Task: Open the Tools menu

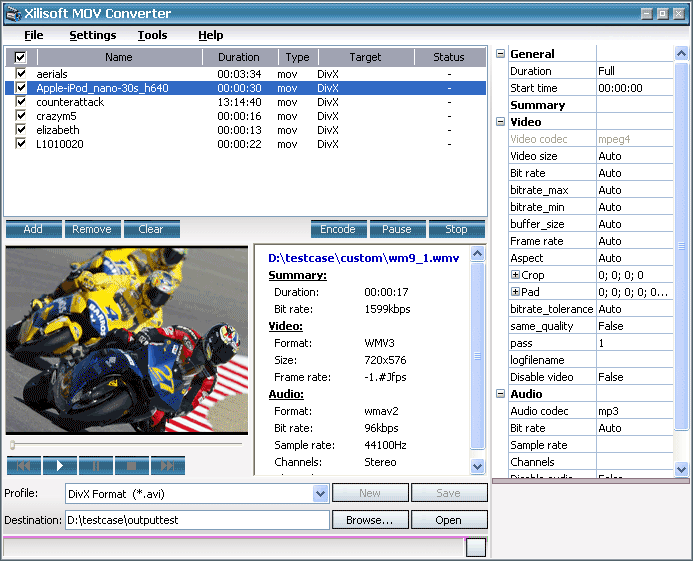Action: pos(152,35)
